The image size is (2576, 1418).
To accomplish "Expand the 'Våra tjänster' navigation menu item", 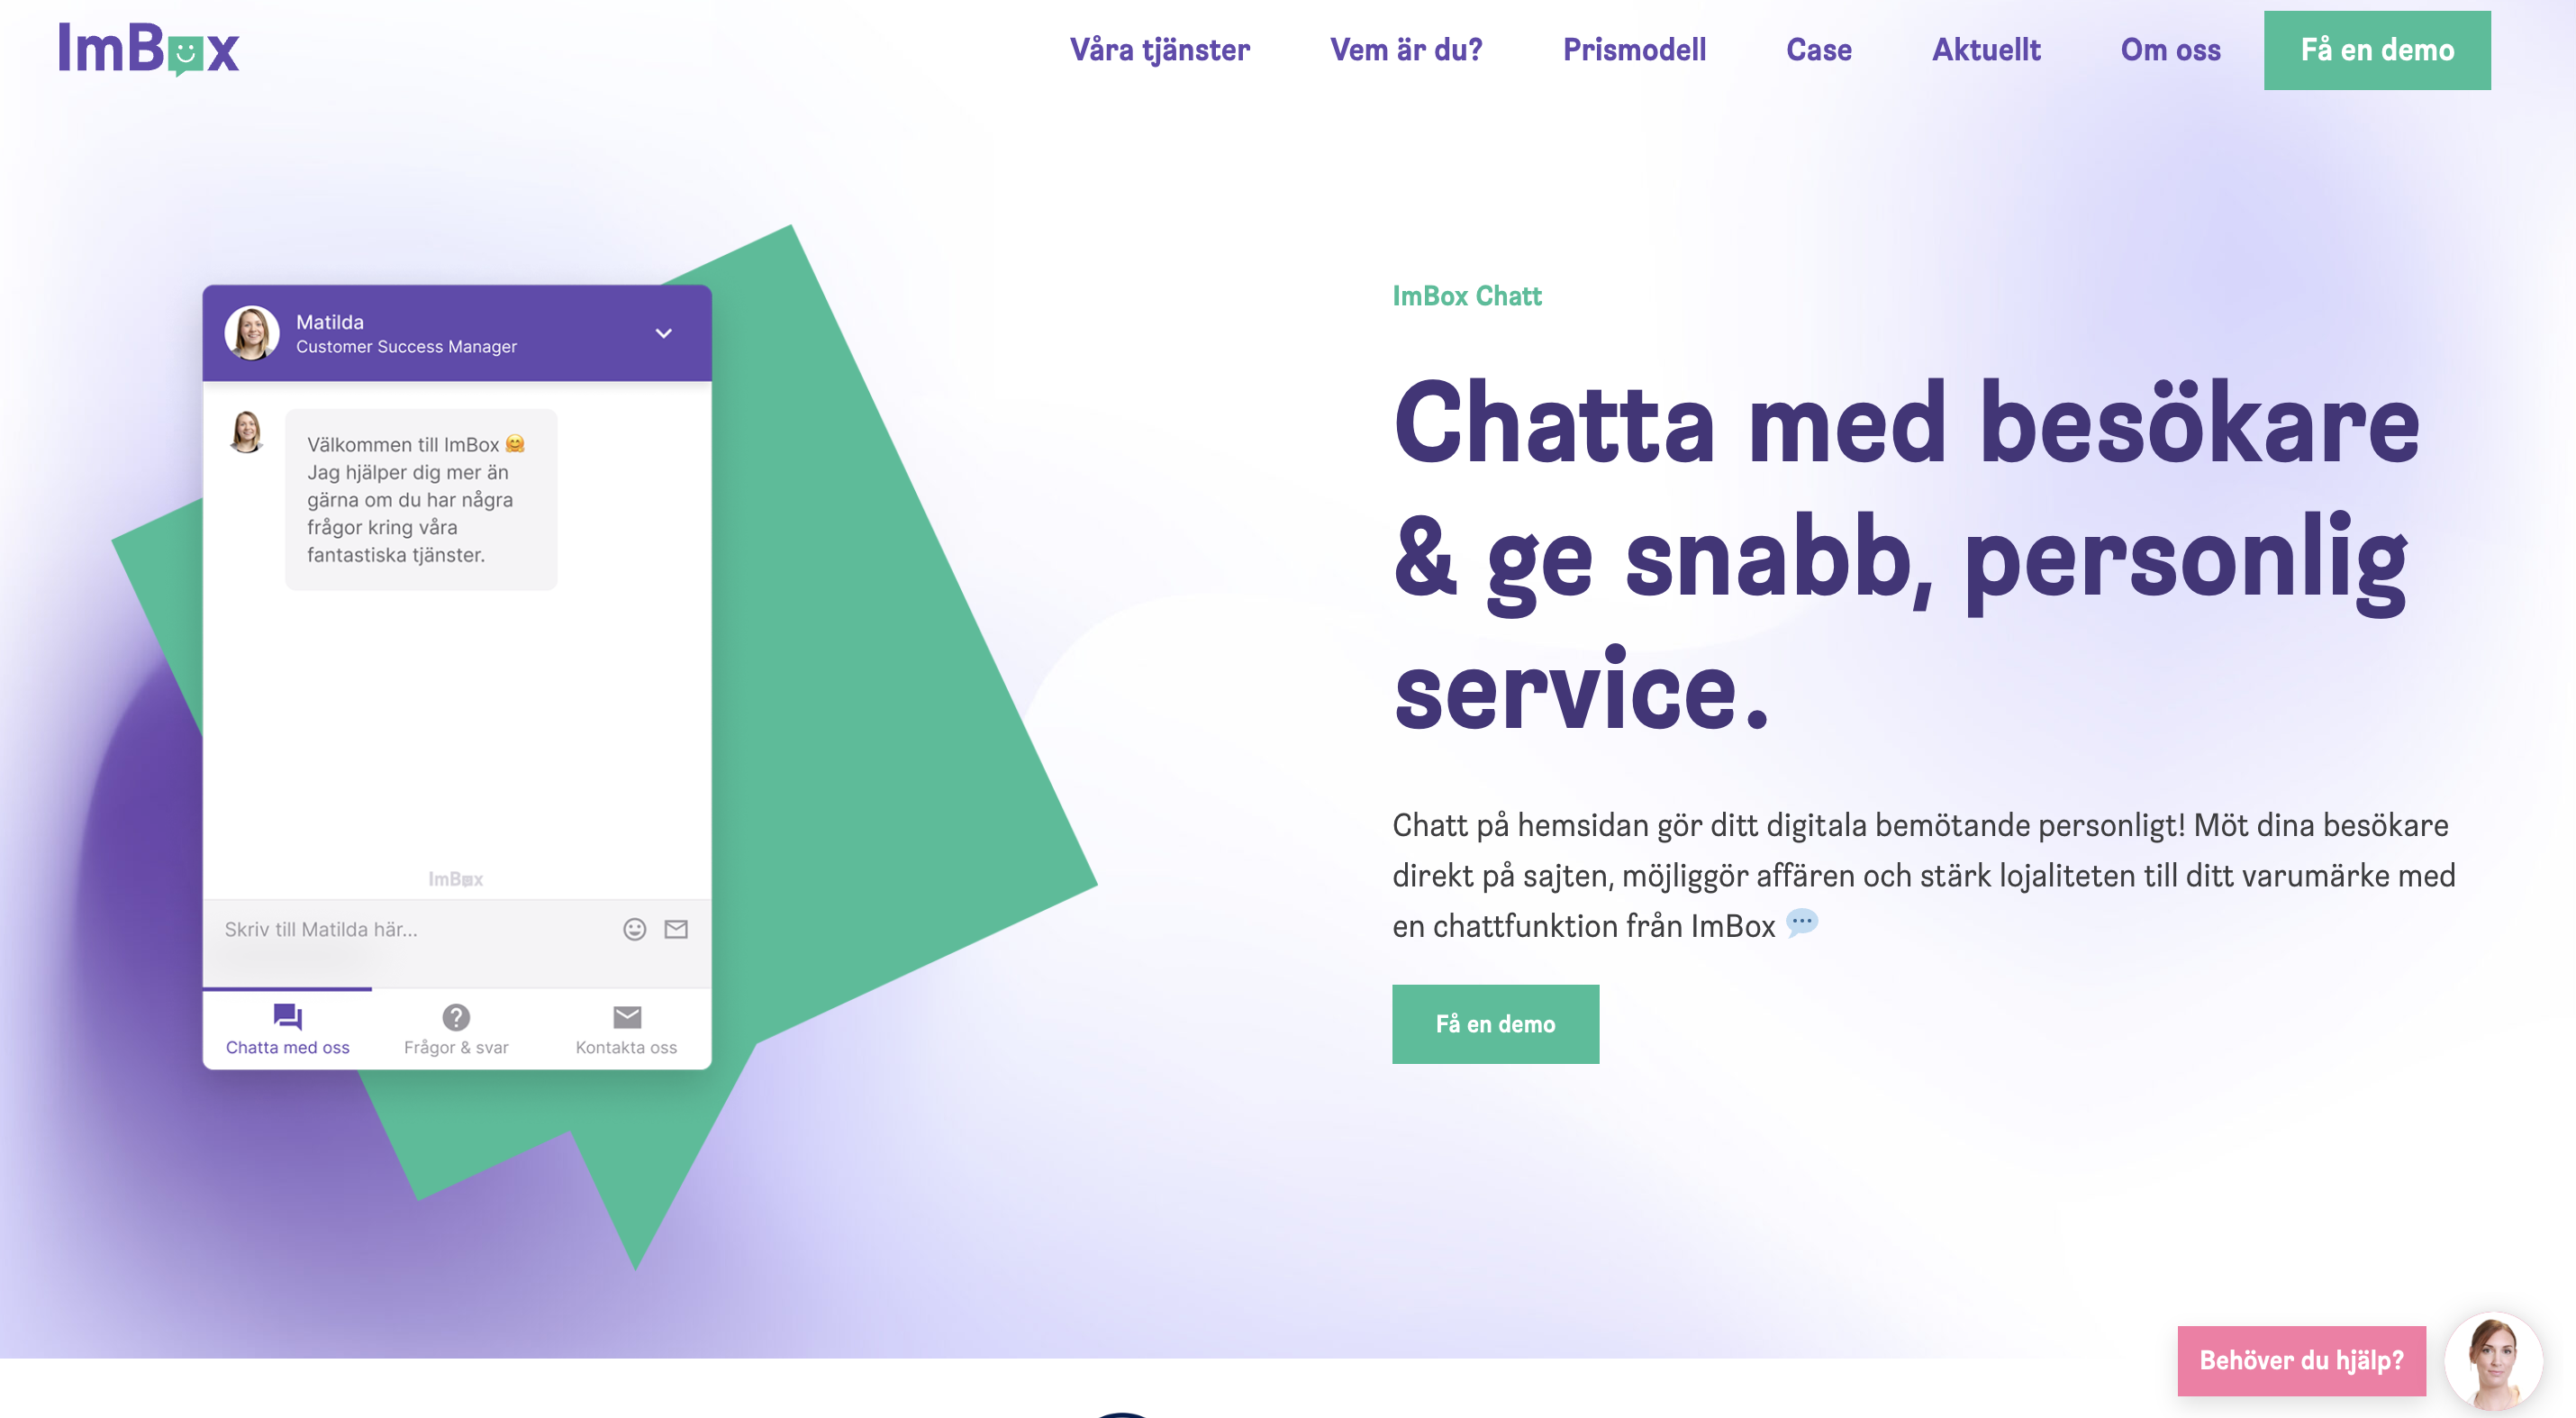I will (x=1157, y=49).
